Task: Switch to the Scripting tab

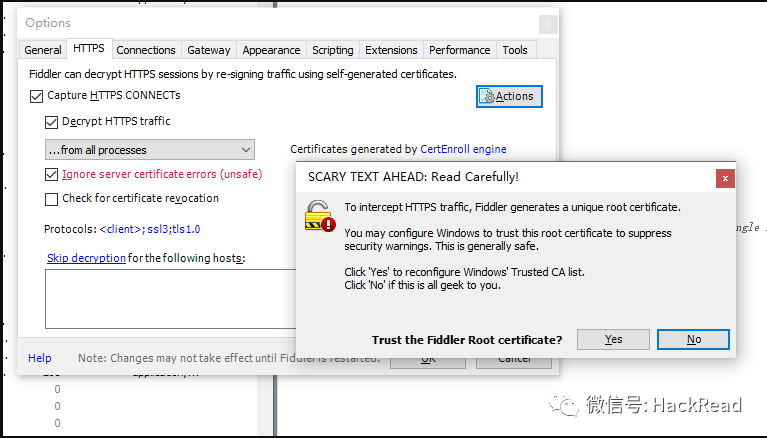Action: point(333,50)
